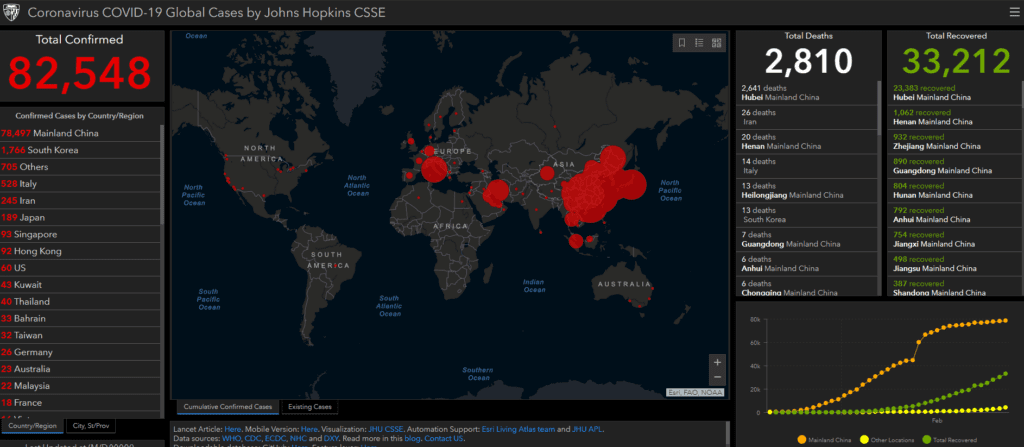
Task: Zoom out on the map with minus
Action: pos(717,378)
